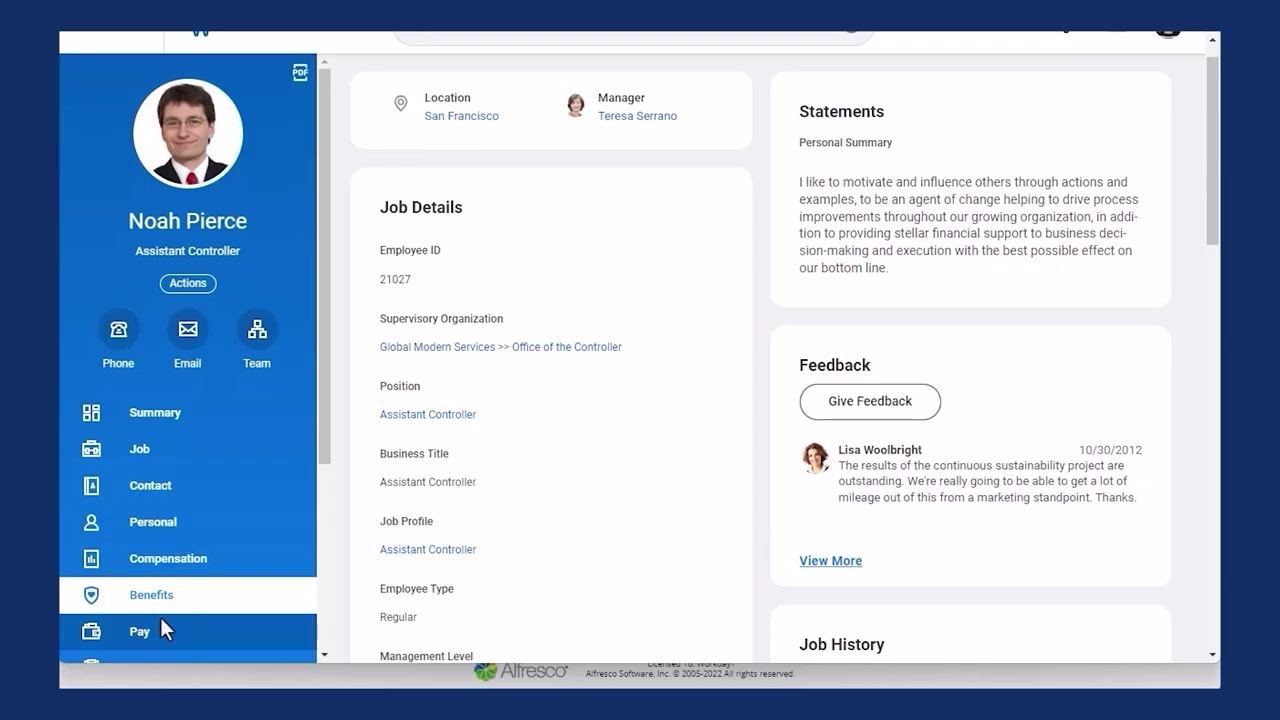Click the Lisa Woolbright name text
The height and width of the screenshot is (720, 1280).
pos(880,450)
